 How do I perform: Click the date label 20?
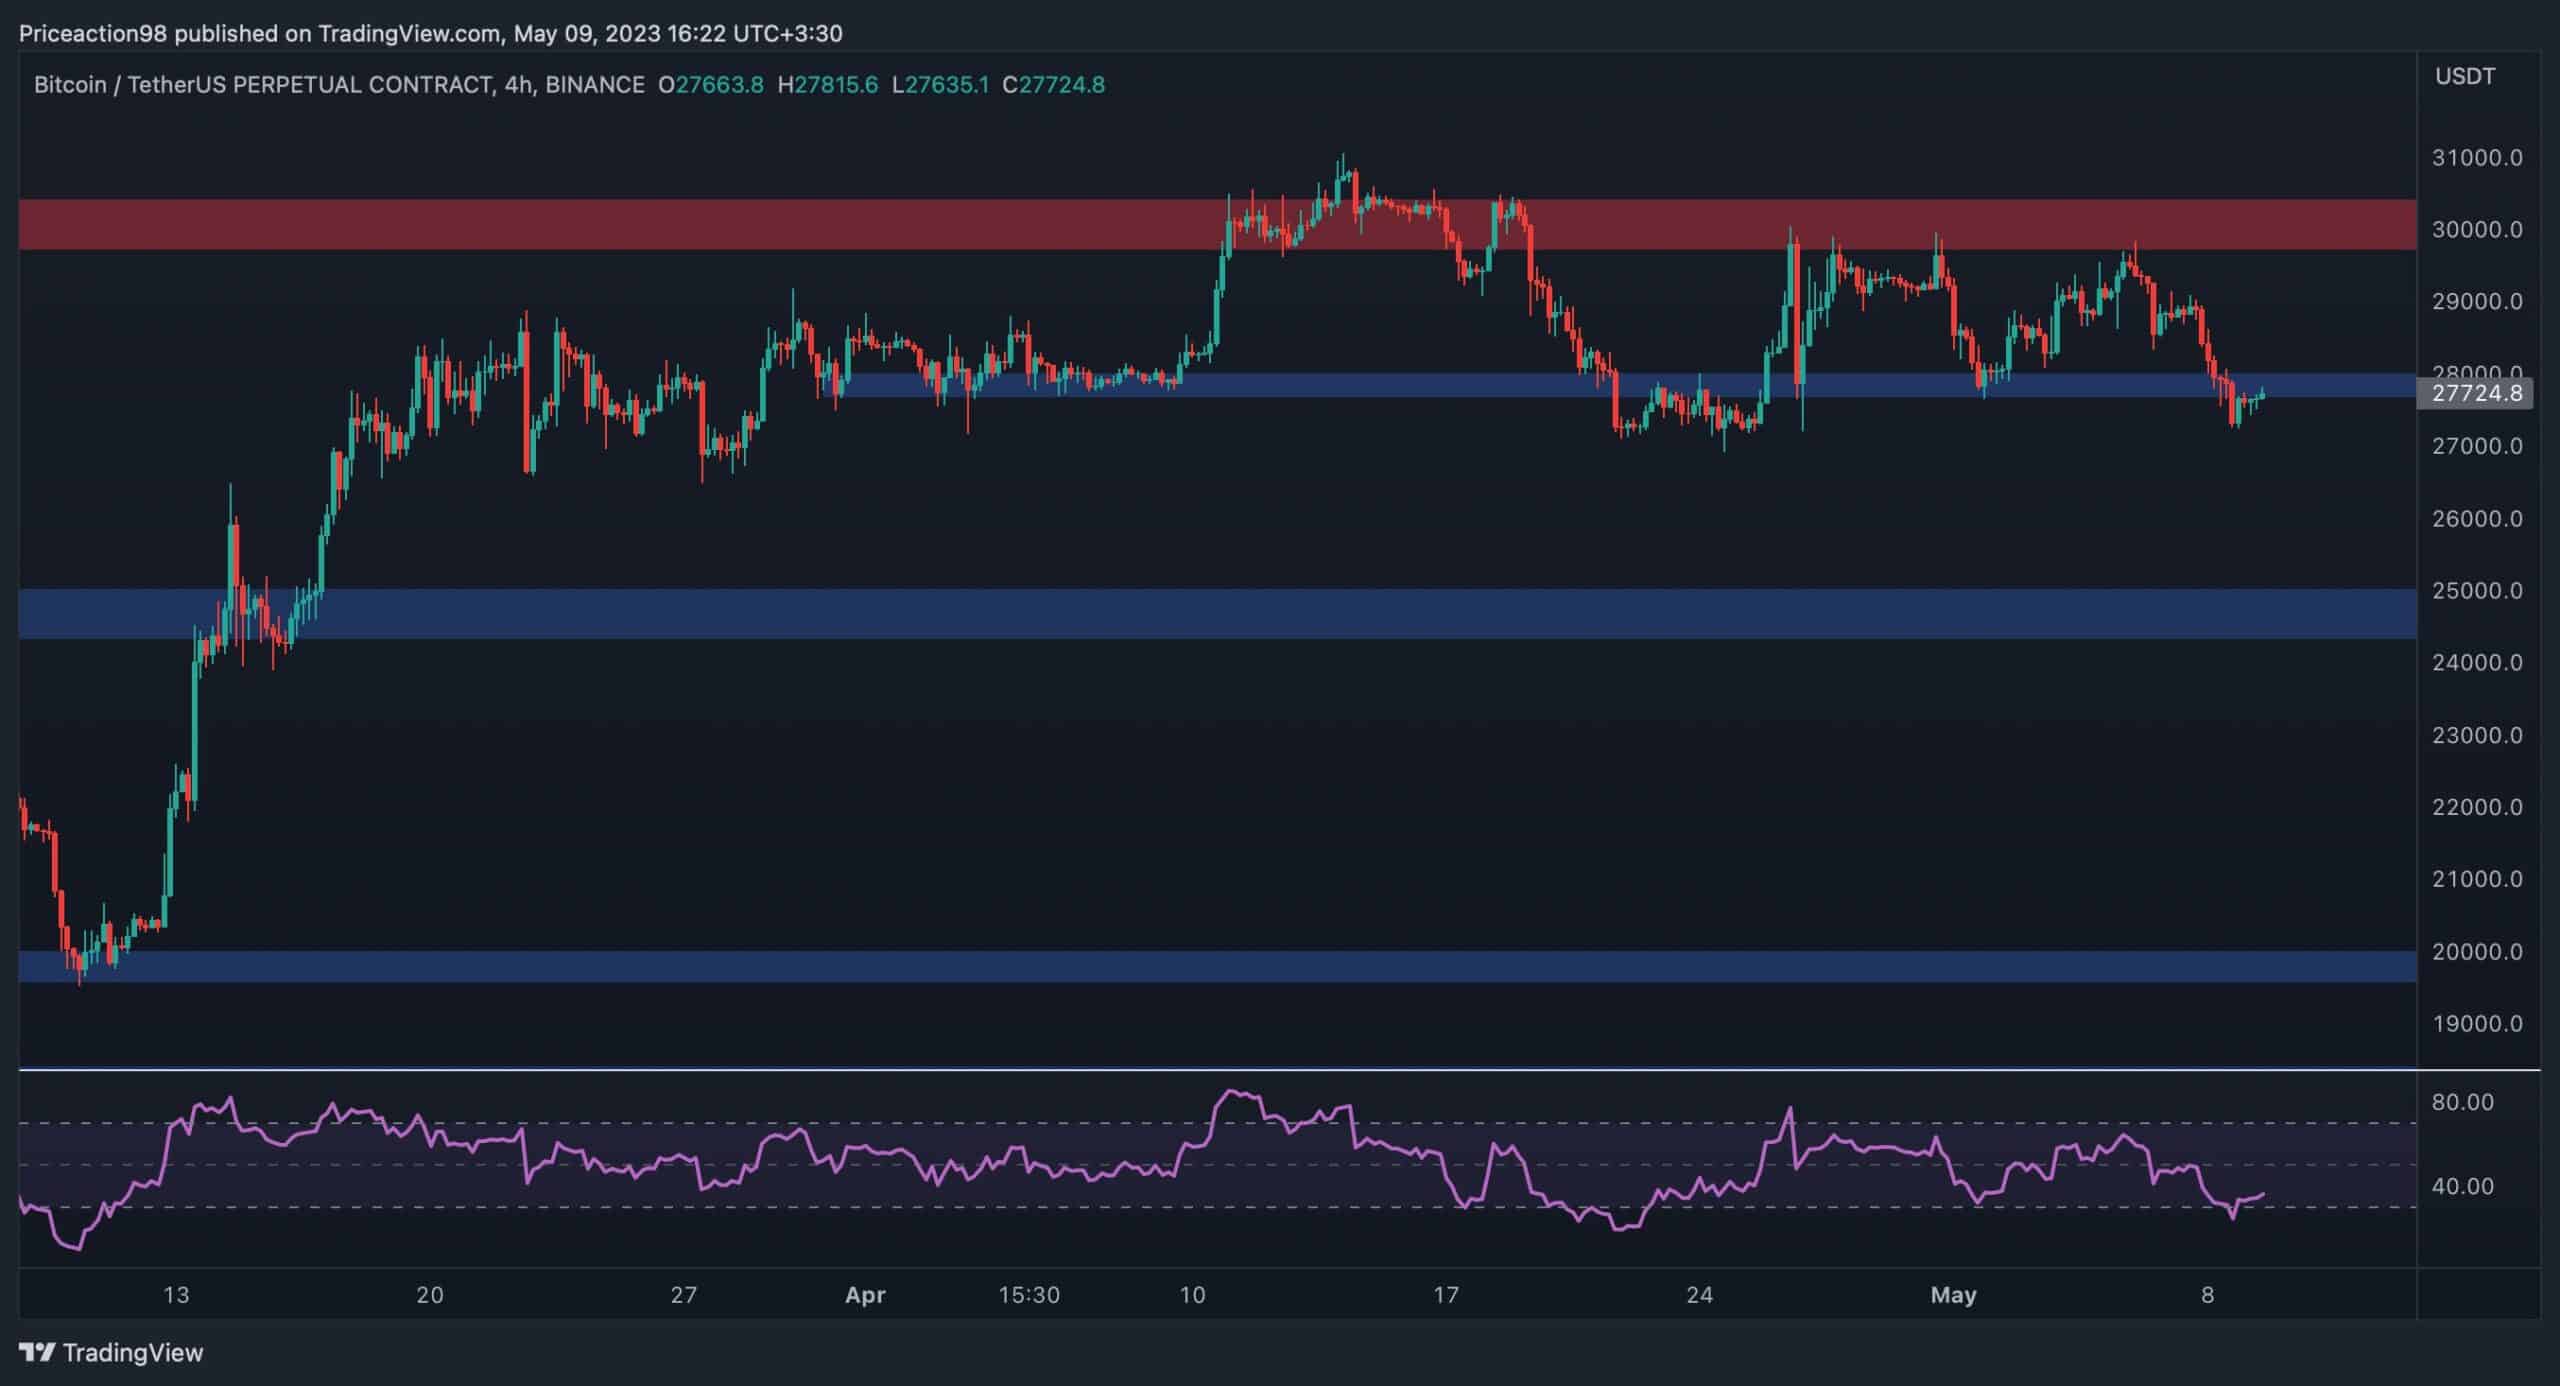click(430, 1295)
